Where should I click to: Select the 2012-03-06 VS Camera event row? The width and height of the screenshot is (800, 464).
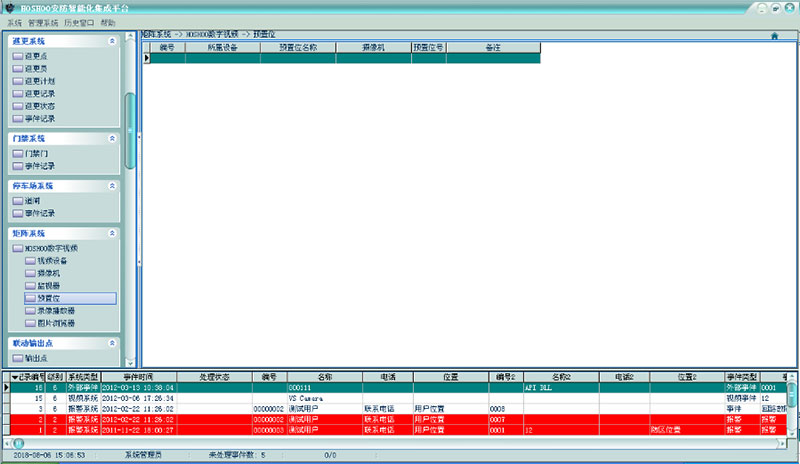(x=400, y=398)
